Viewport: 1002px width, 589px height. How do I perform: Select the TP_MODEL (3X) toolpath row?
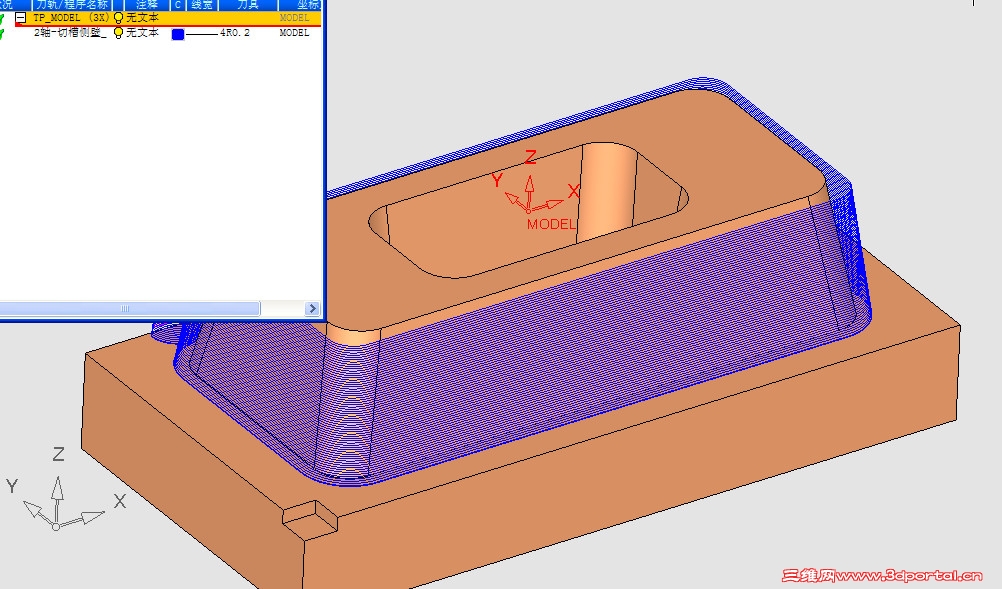point(167,18)
